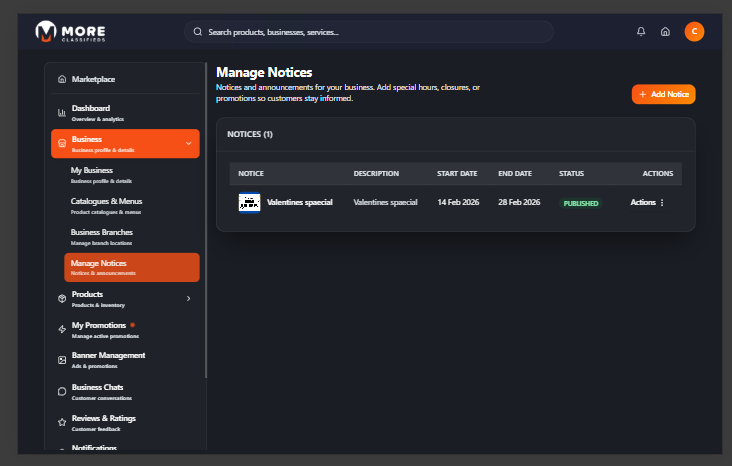Click the Banner Management image icon
The width and height of the screenshot is (732, 466).
[62, 359]
